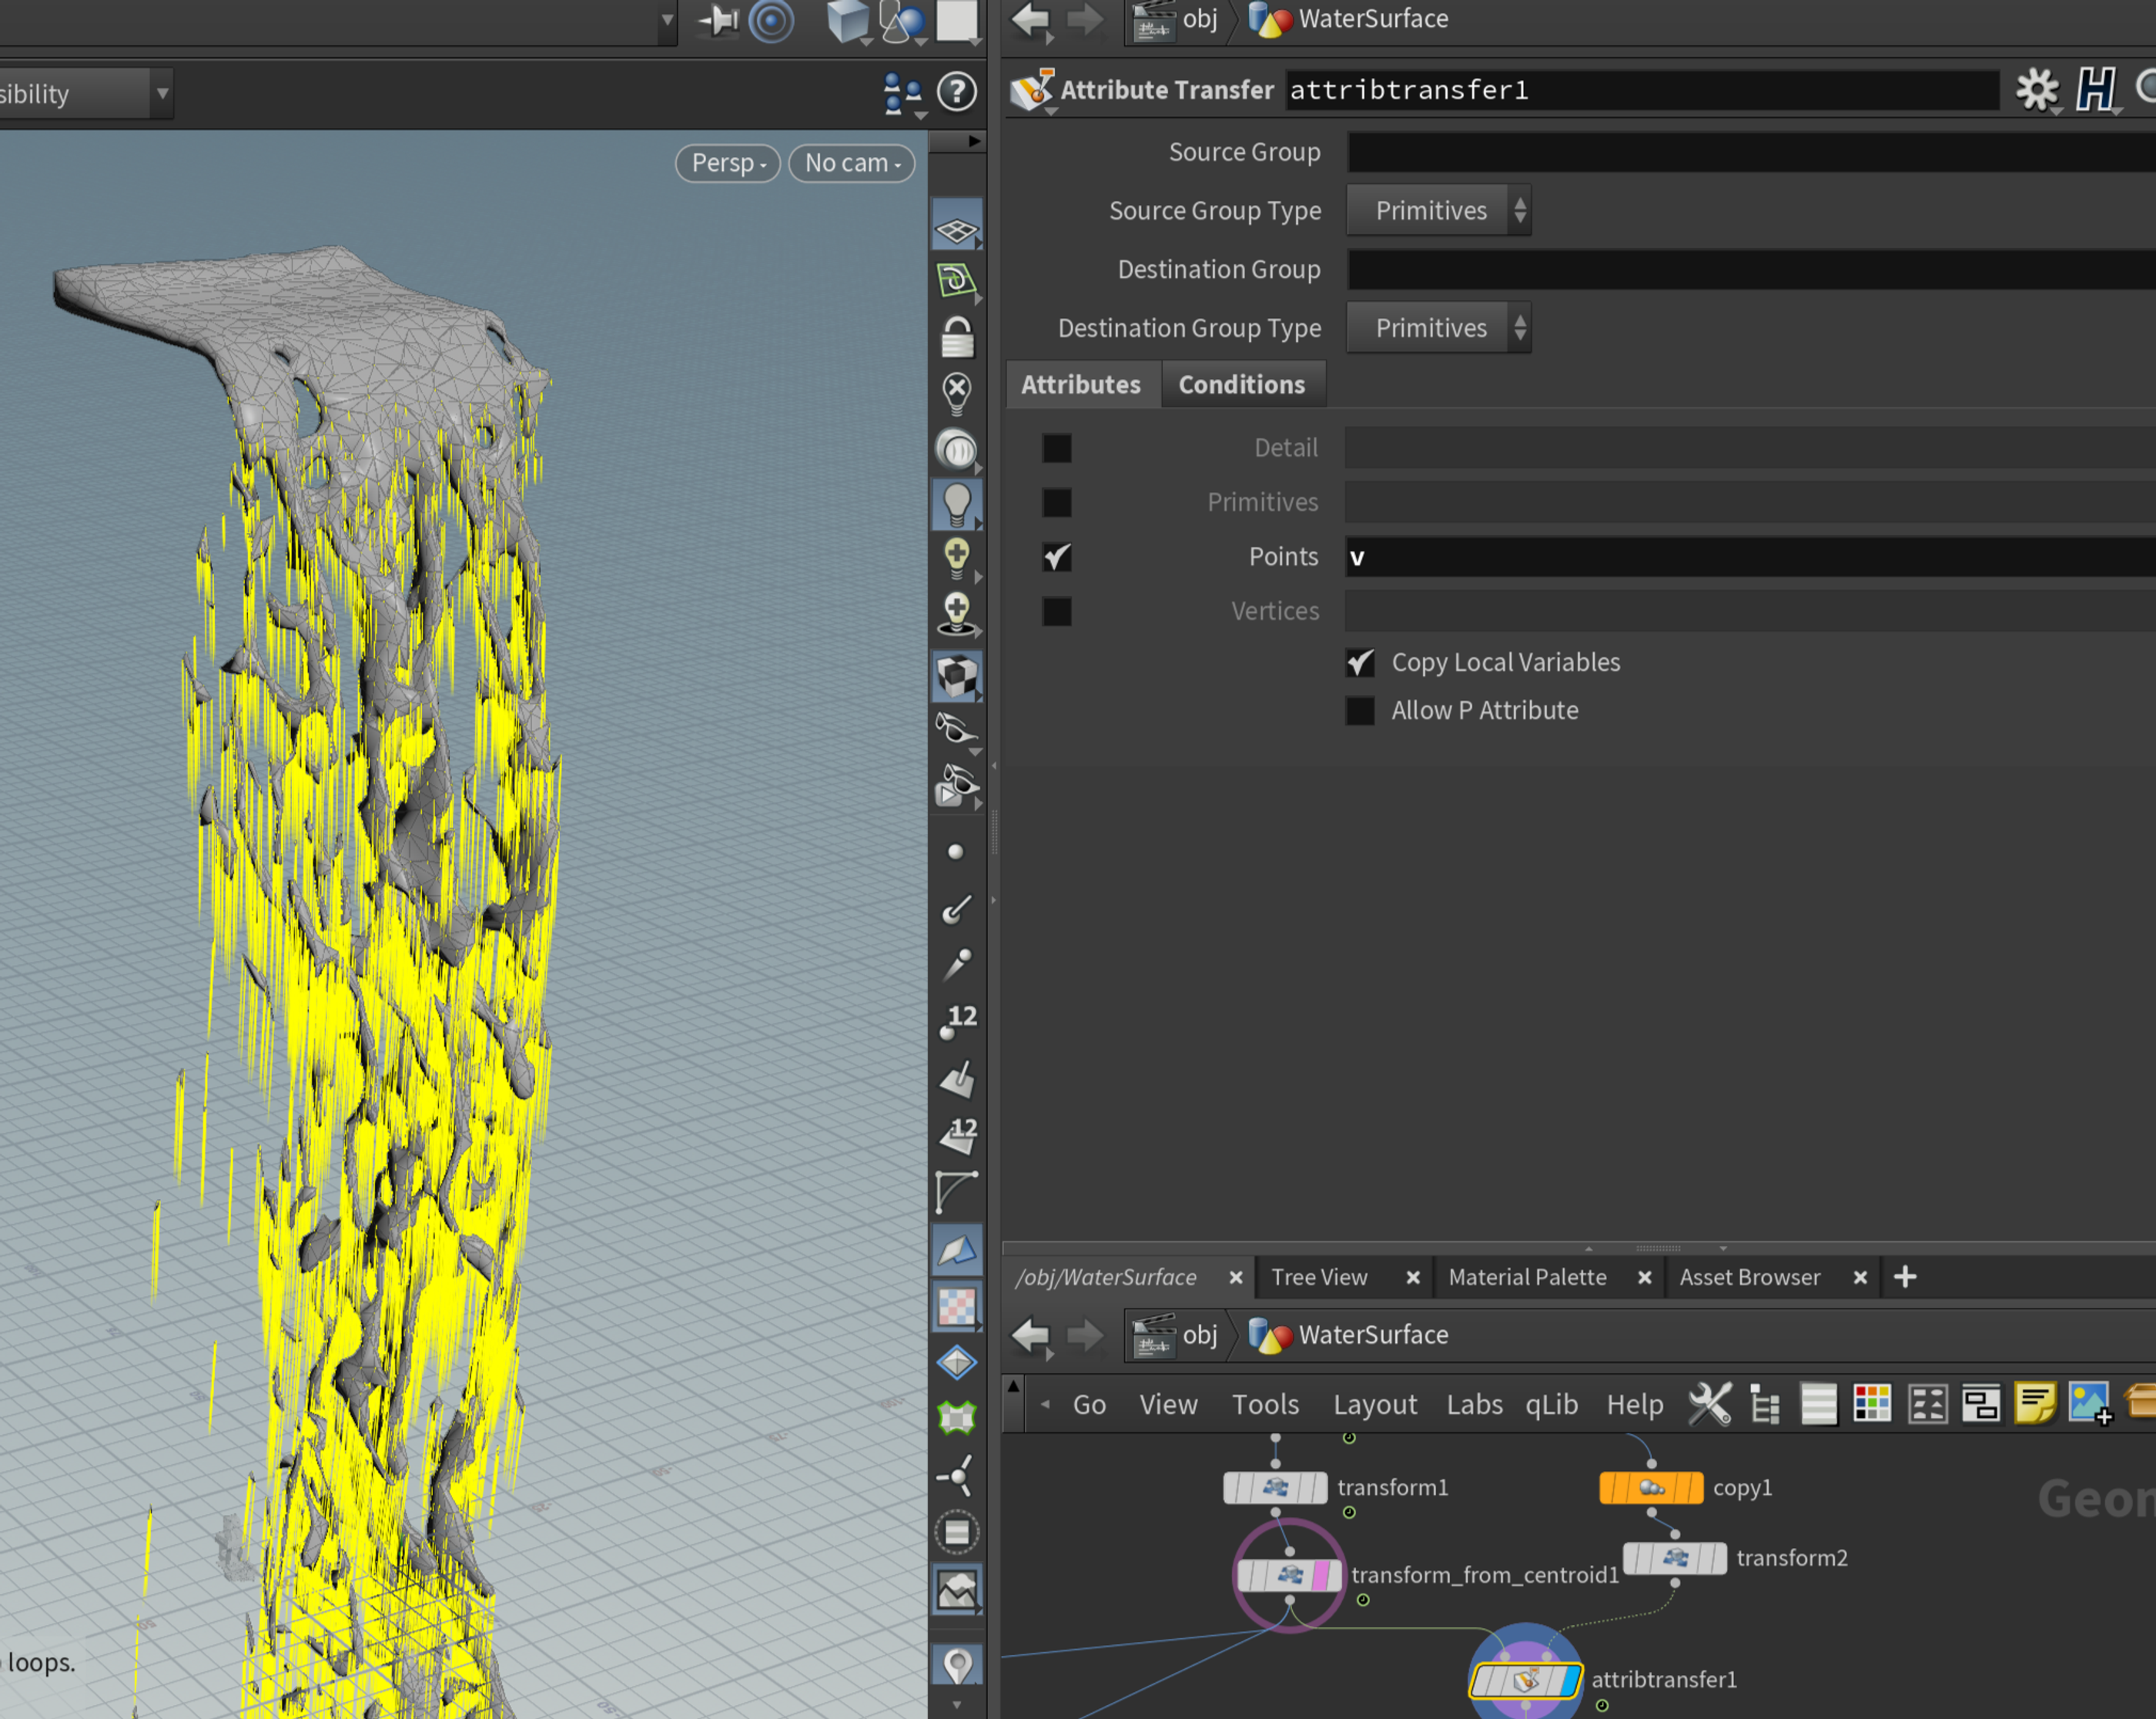
Task: Open Destination Group Type dropdown
Action: (1439, 328)
